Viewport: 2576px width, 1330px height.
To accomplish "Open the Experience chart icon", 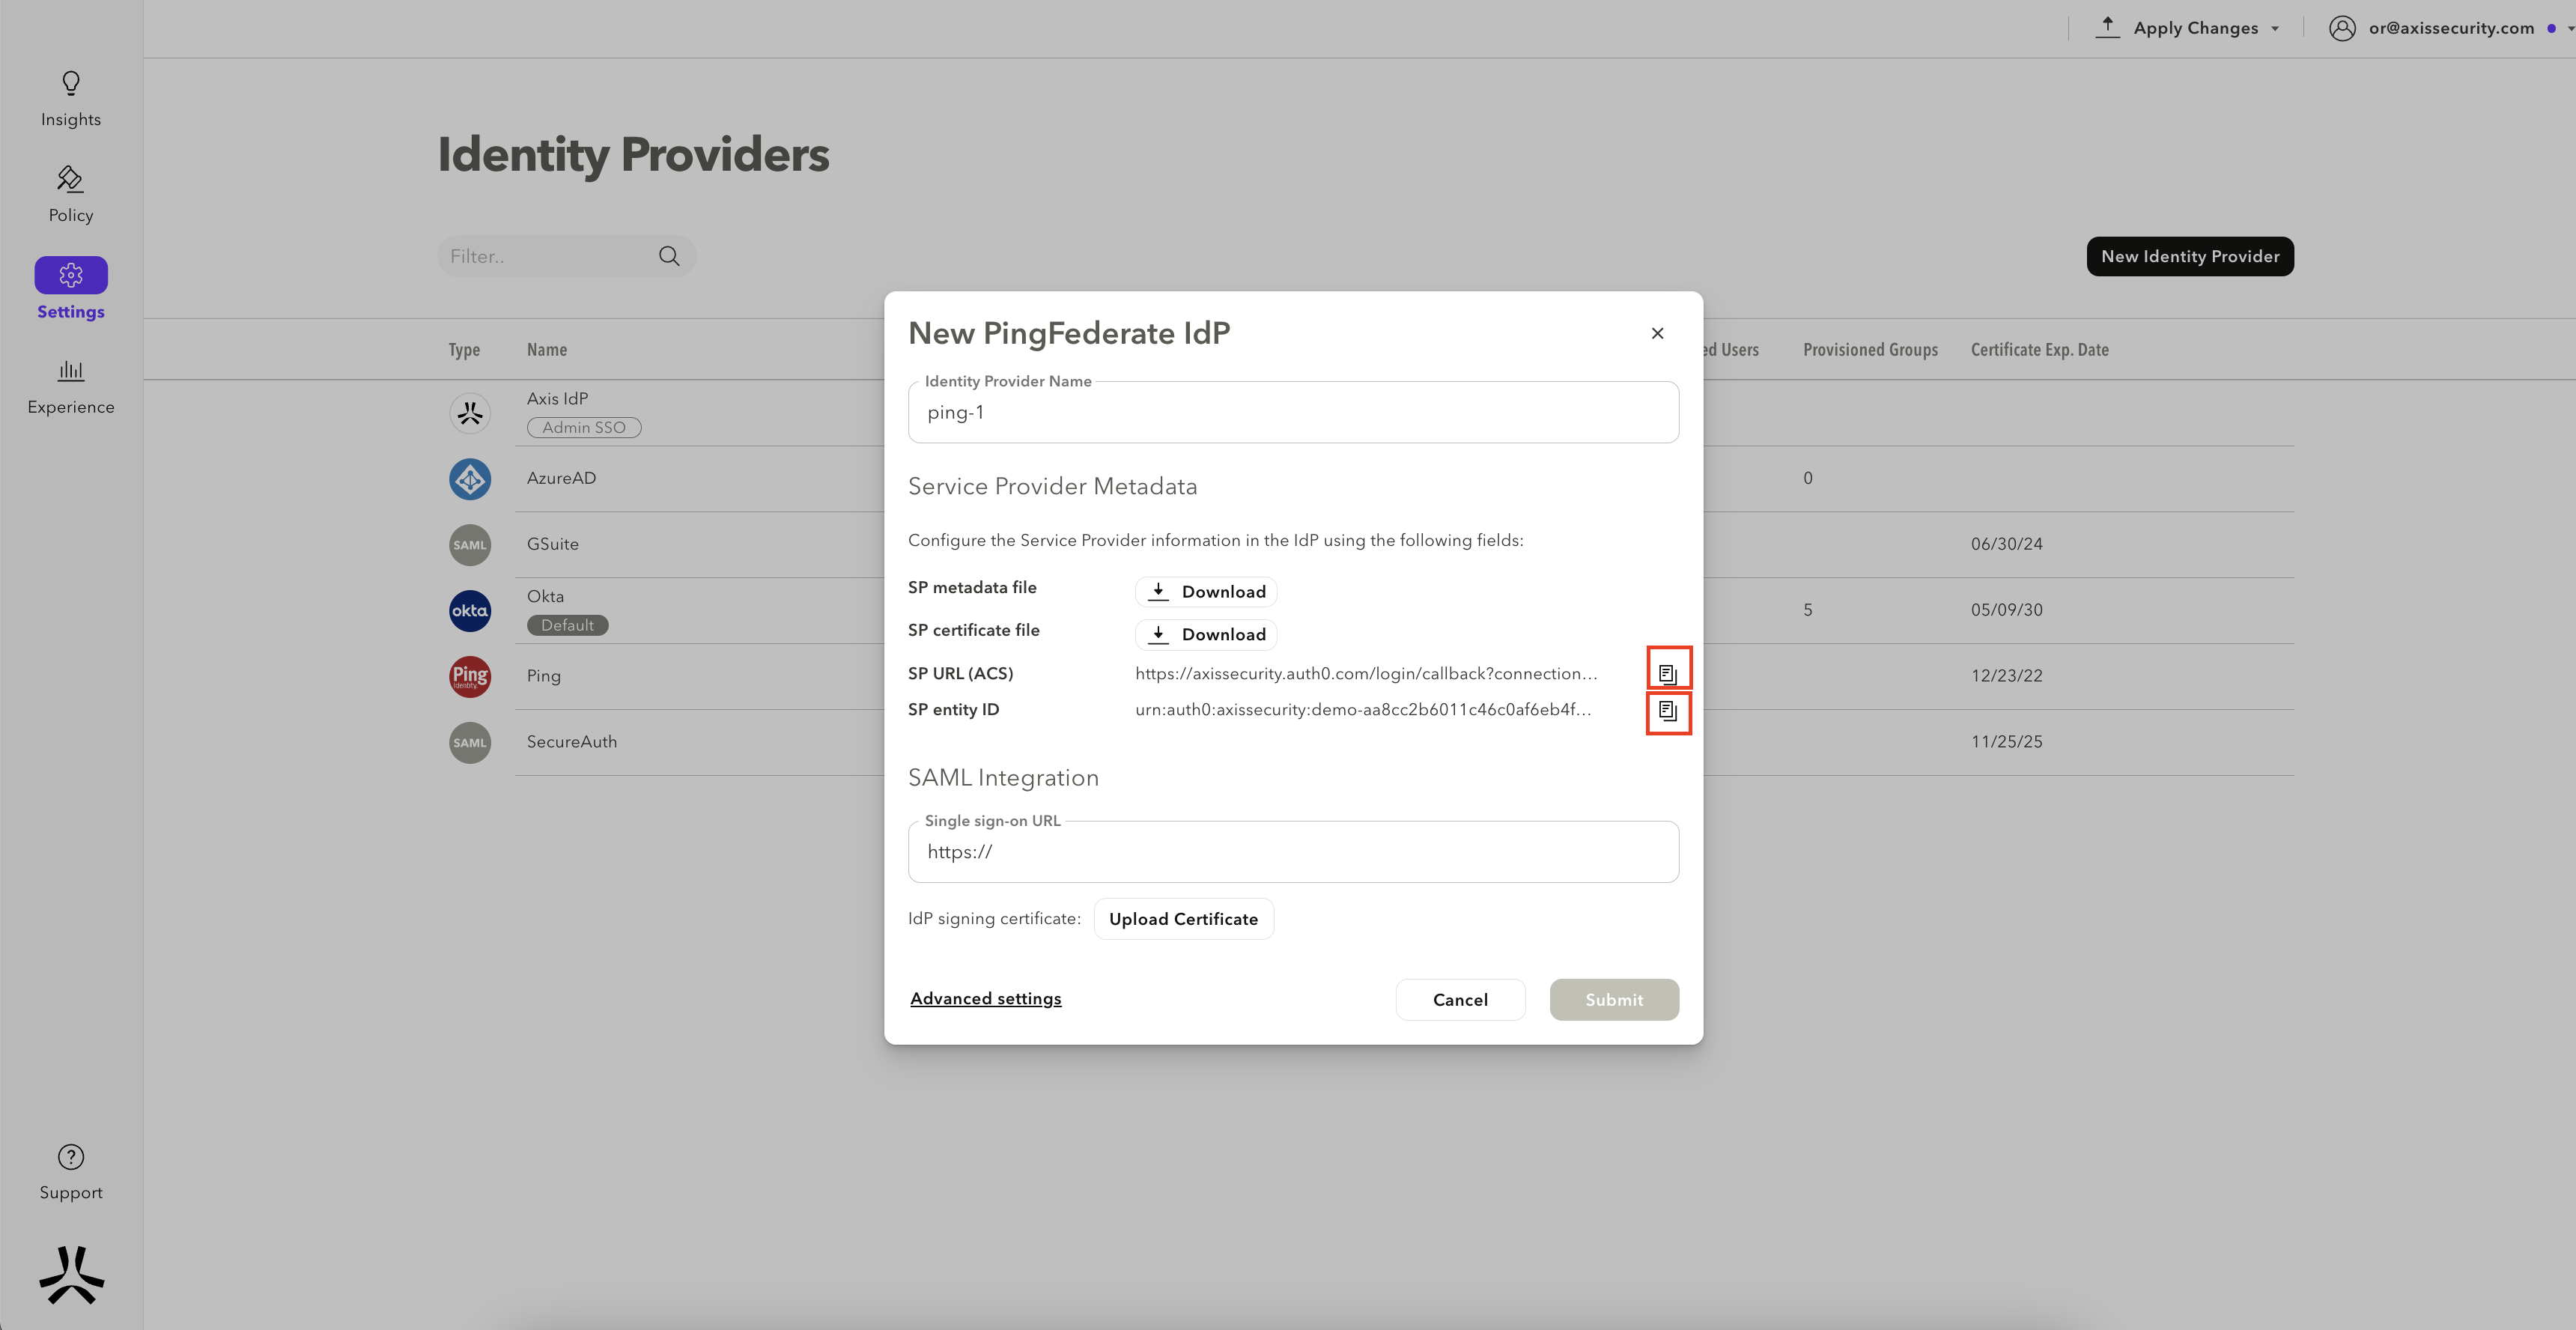I will pos(71,371).
